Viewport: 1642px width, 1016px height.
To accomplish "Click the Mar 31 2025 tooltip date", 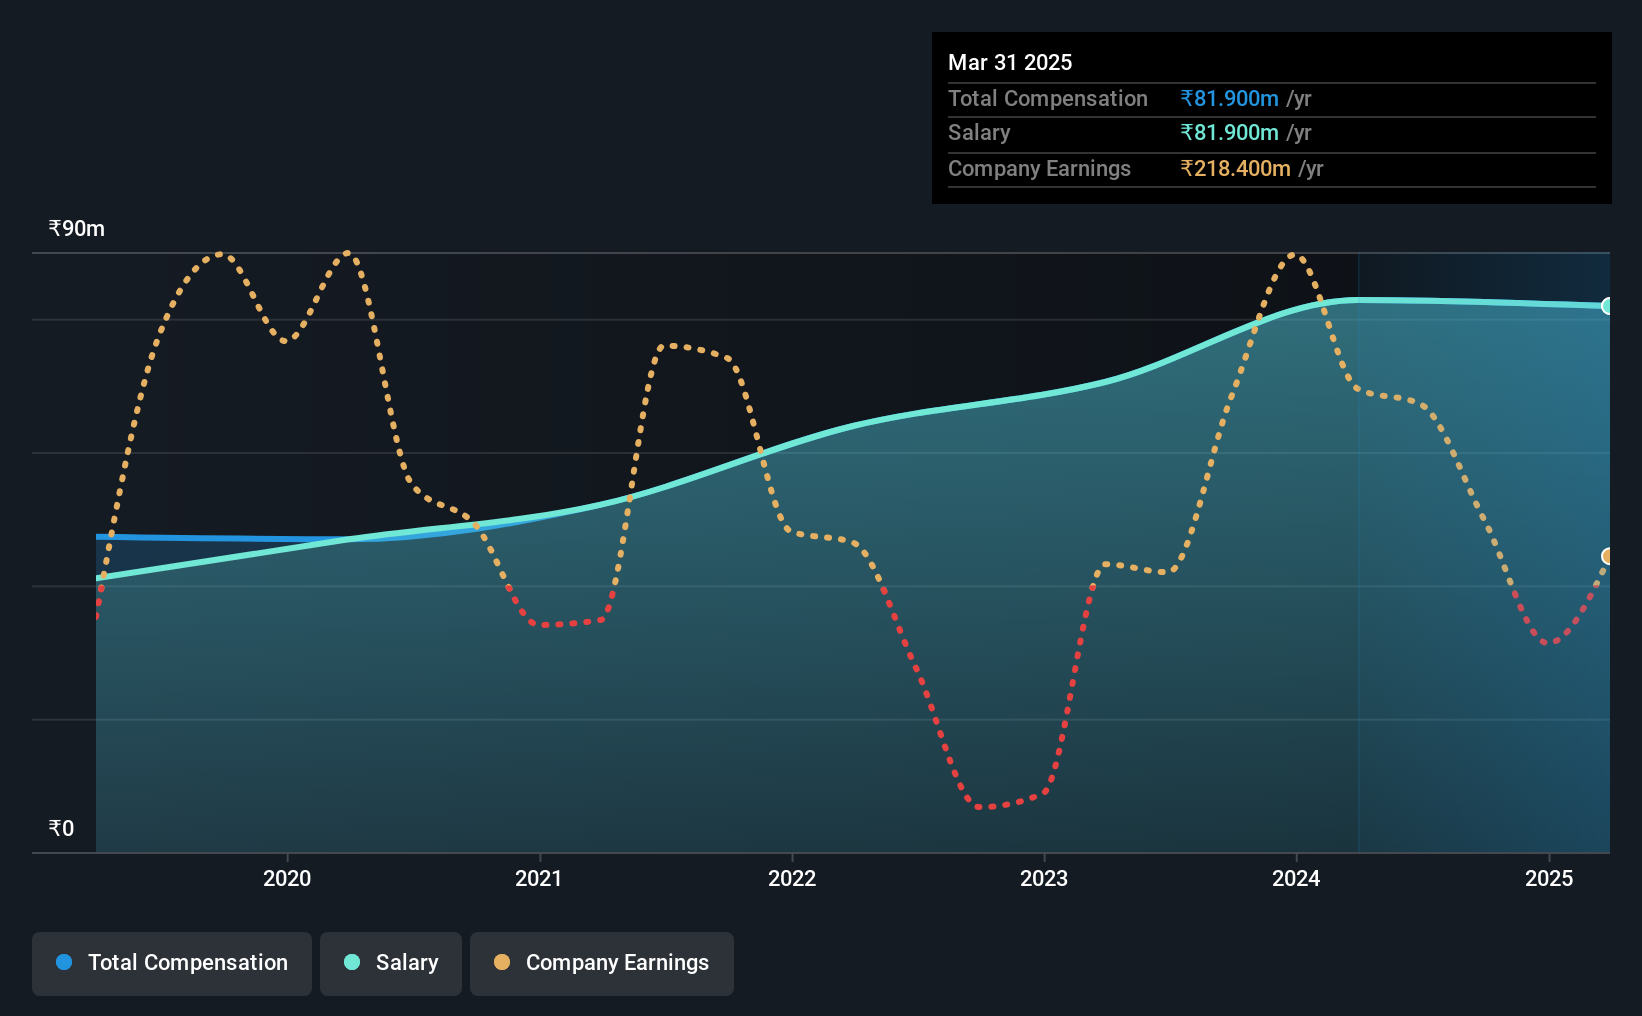I will tap(1010, 62).
